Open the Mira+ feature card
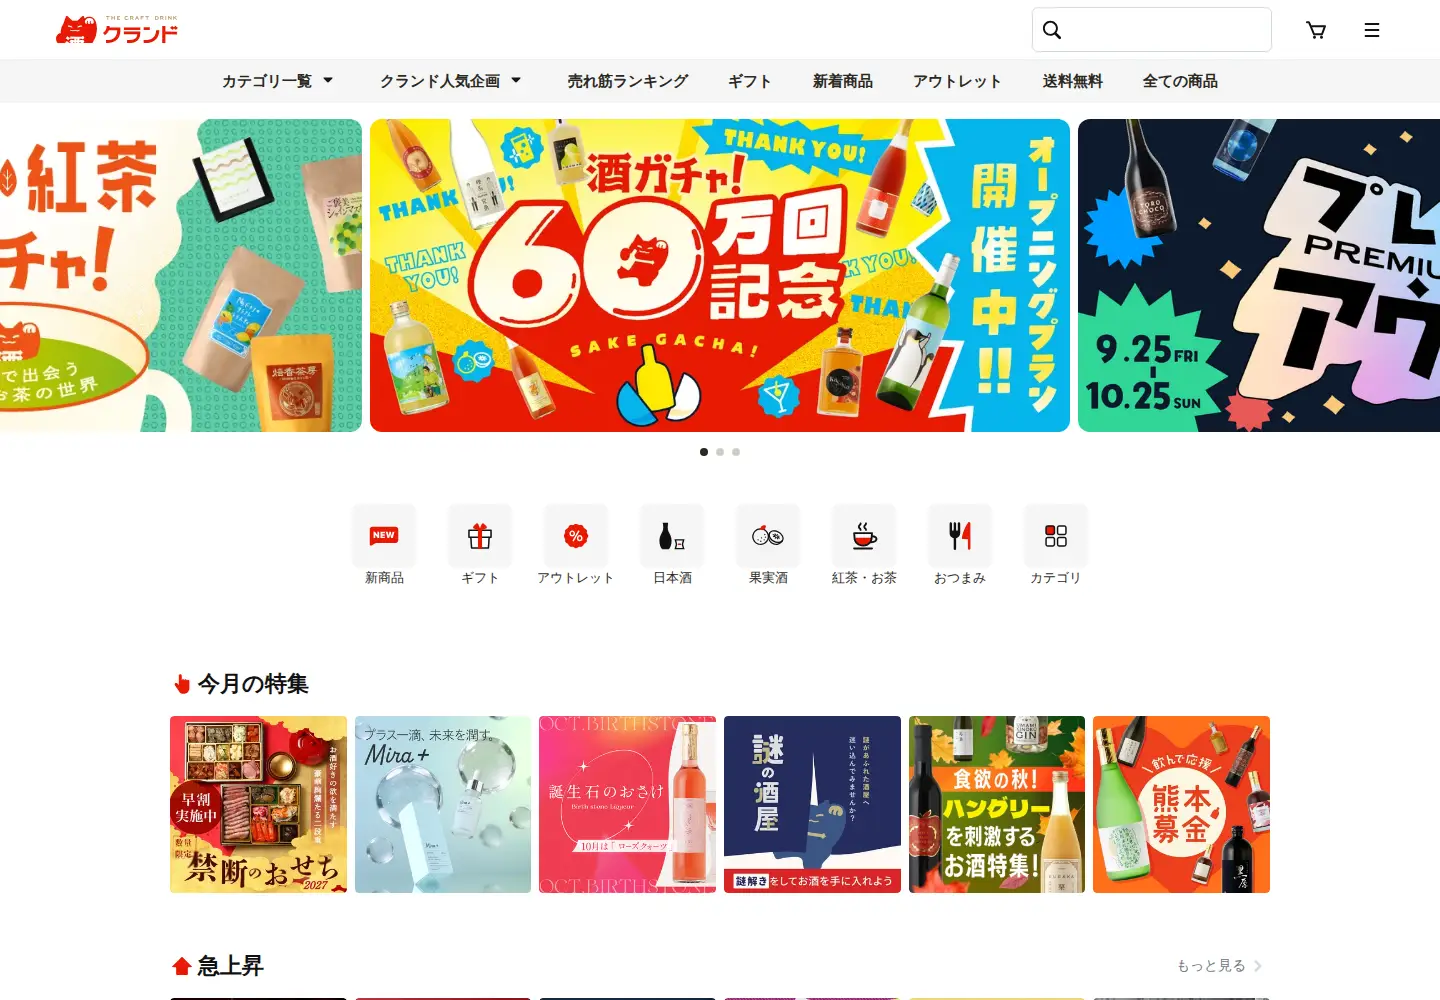 click(x=443, y=804)
